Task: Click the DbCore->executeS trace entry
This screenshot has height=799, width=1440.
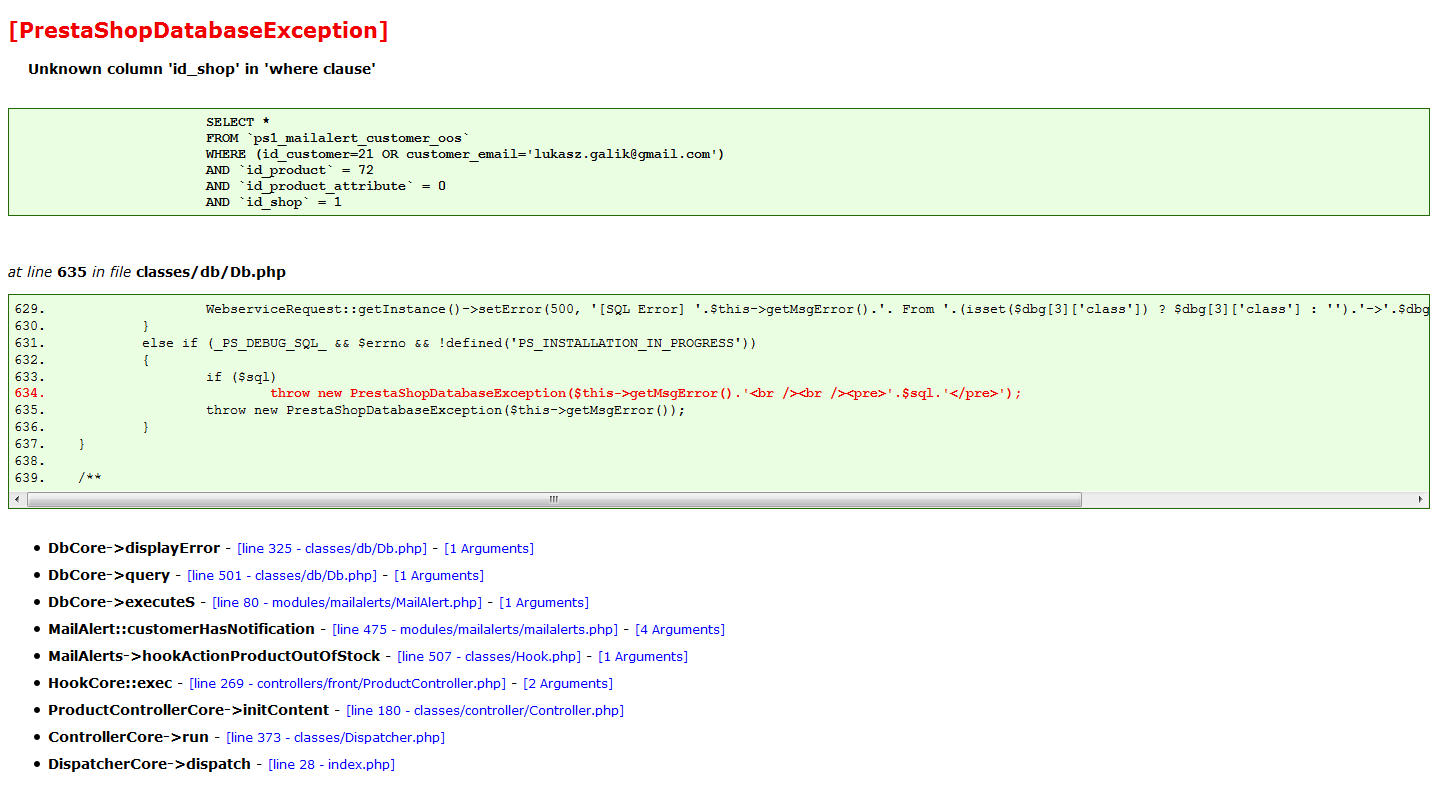Action: pos(122,602)
